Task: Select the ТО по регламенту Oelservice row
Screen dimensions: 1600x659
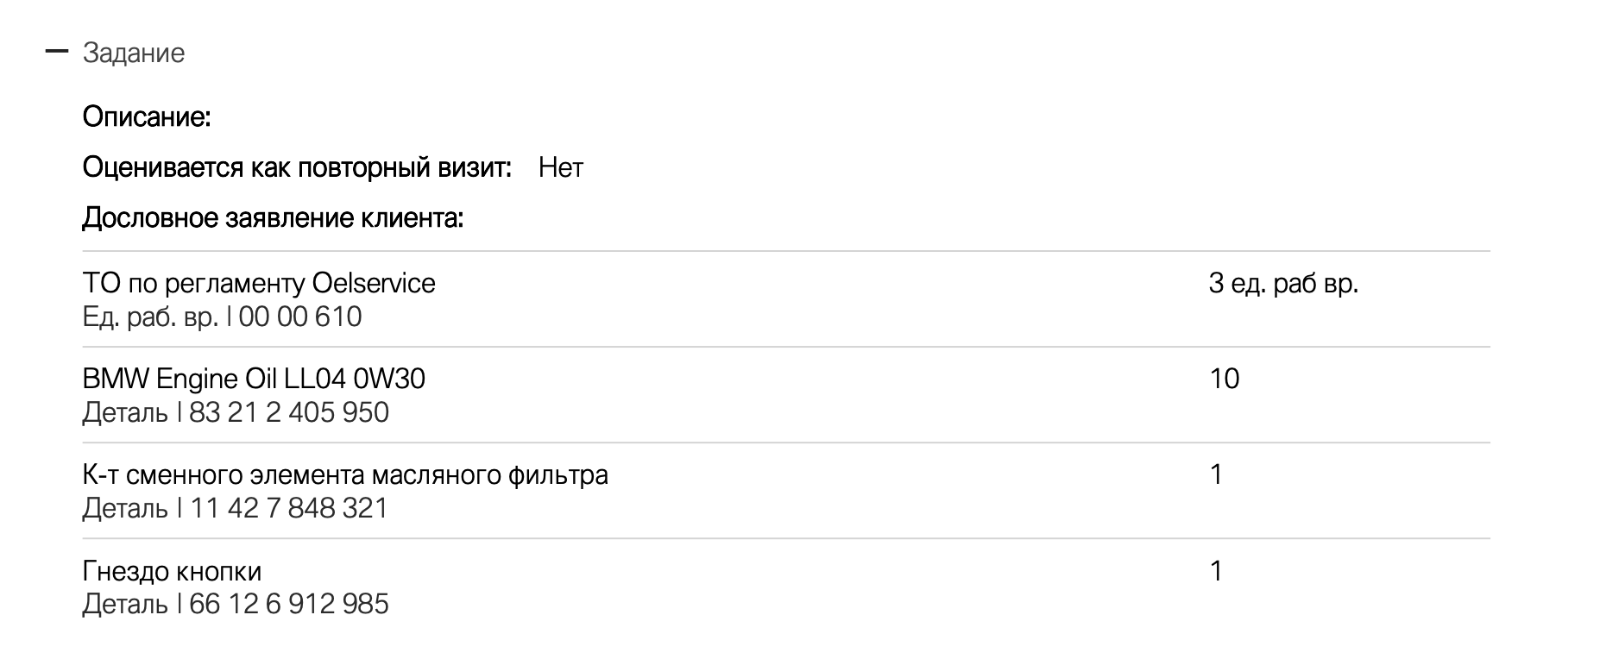Action: pos(786,299)
